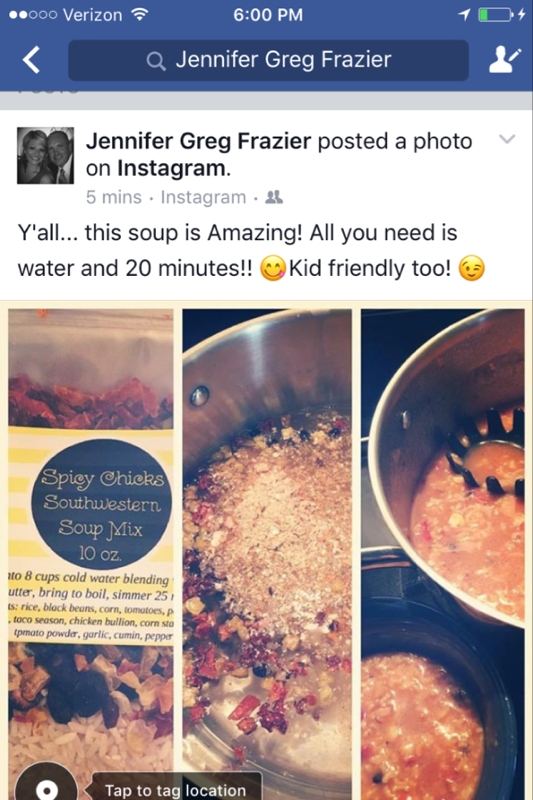Tap the back arrow in header
The height and width of the screenshot is (800, 533).
(x=32, y=60)
